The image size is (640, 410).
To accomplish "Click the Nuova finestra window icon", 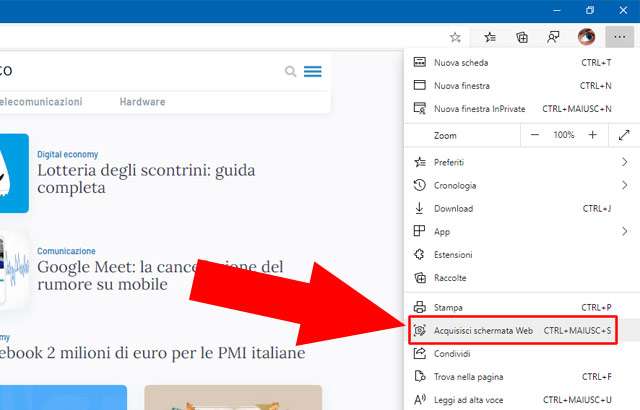I will 420,85.
